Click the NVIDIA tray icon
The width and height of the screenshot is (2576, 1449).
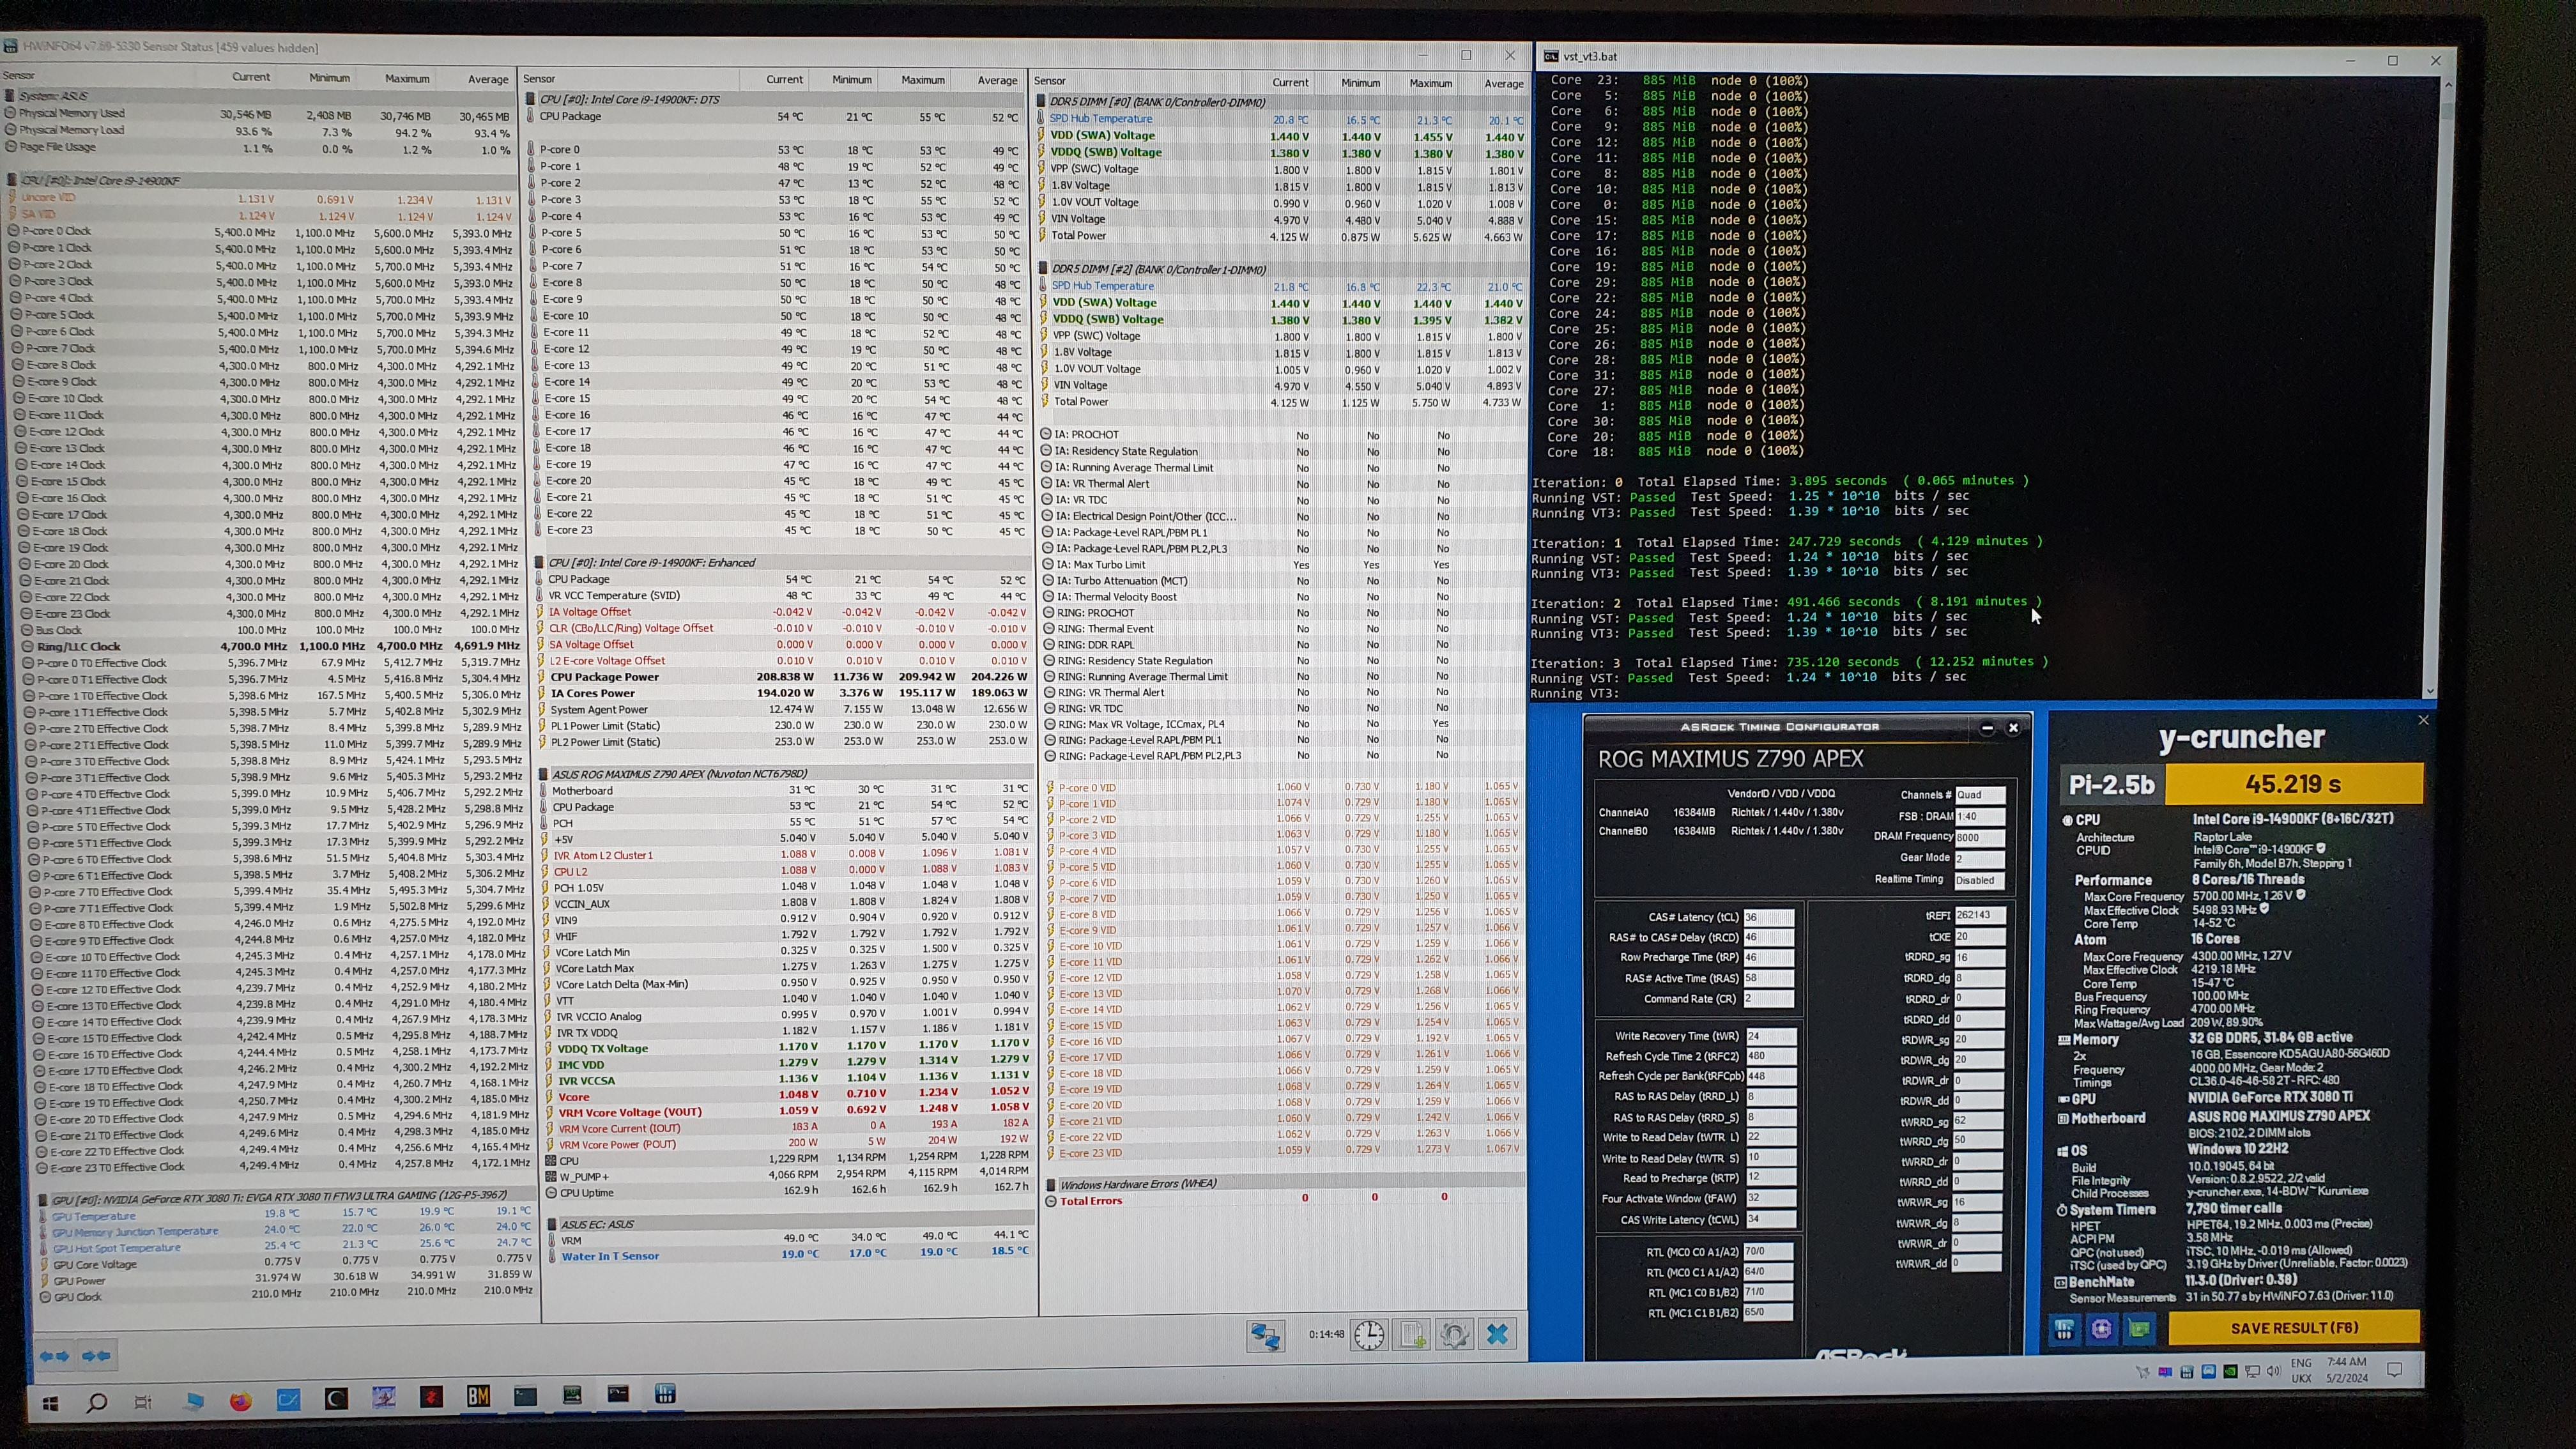coord(2230,1372)
